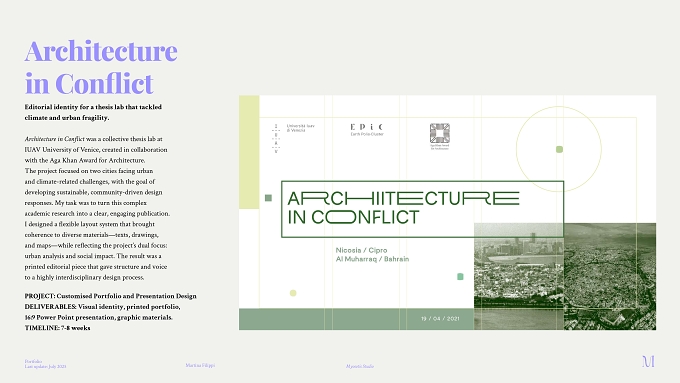Click the 'Portfolio Last update' footer text
This screenshot has height=383, width=680.
(46, 364)
